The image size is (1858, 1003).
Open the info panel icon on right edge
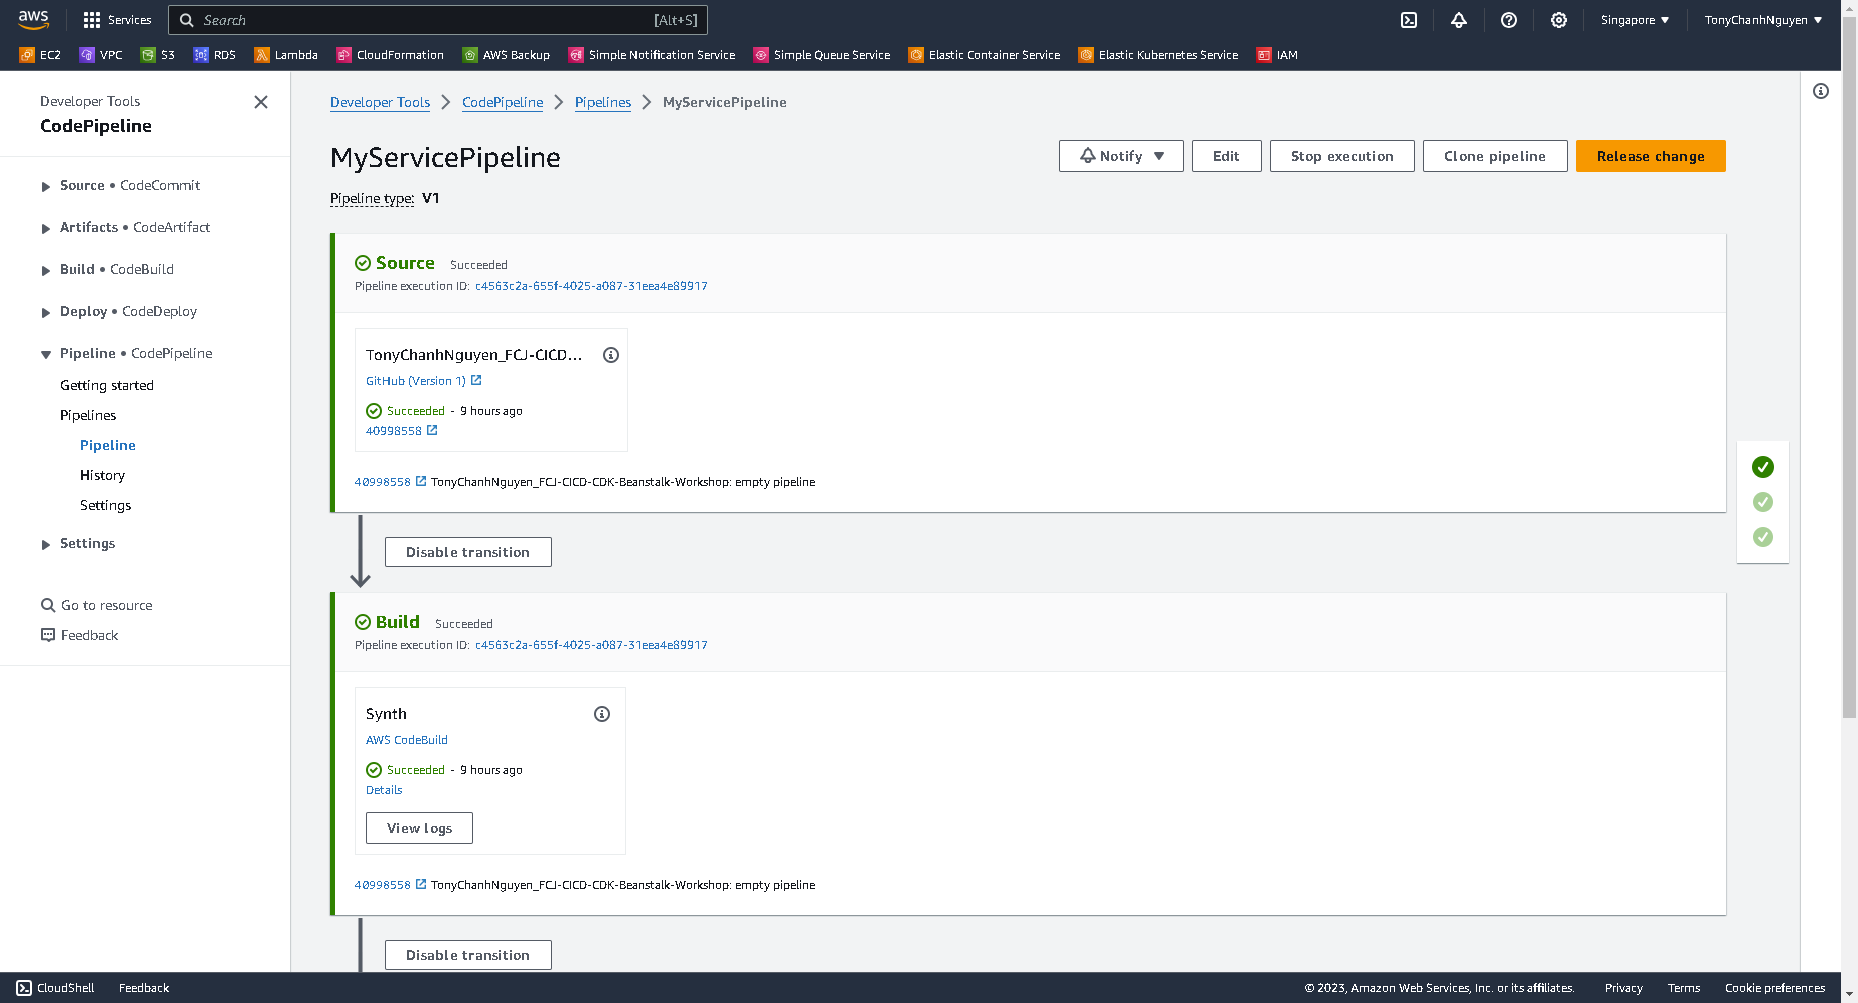(1821, 91)
